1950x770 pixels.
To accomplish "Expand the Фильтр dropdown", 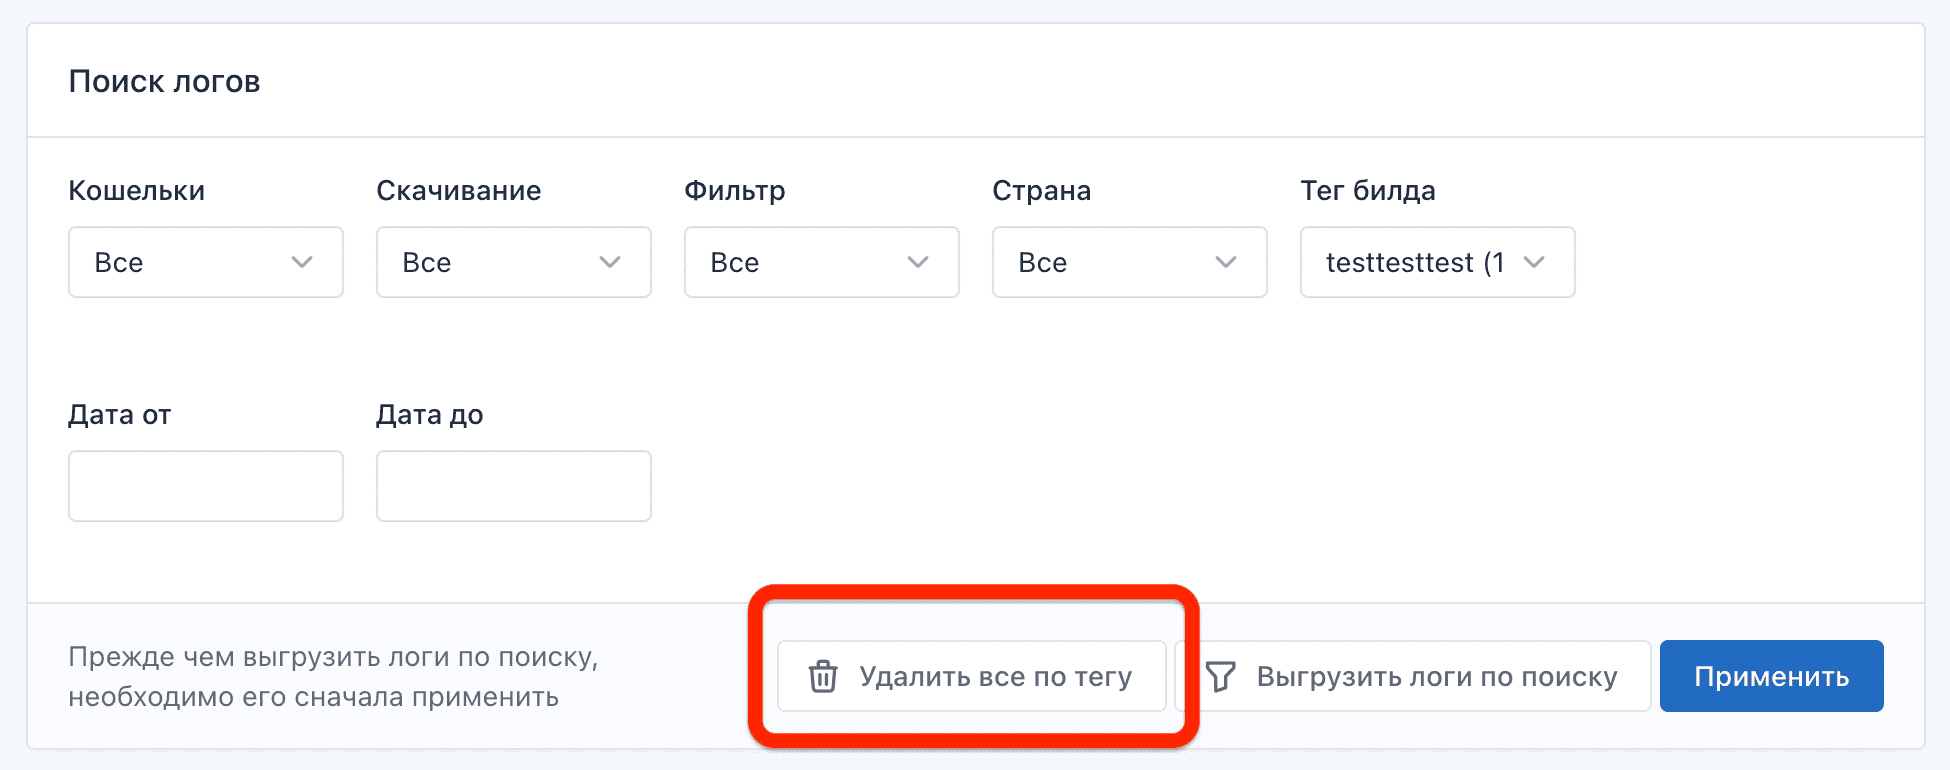I will click(821, 262).
